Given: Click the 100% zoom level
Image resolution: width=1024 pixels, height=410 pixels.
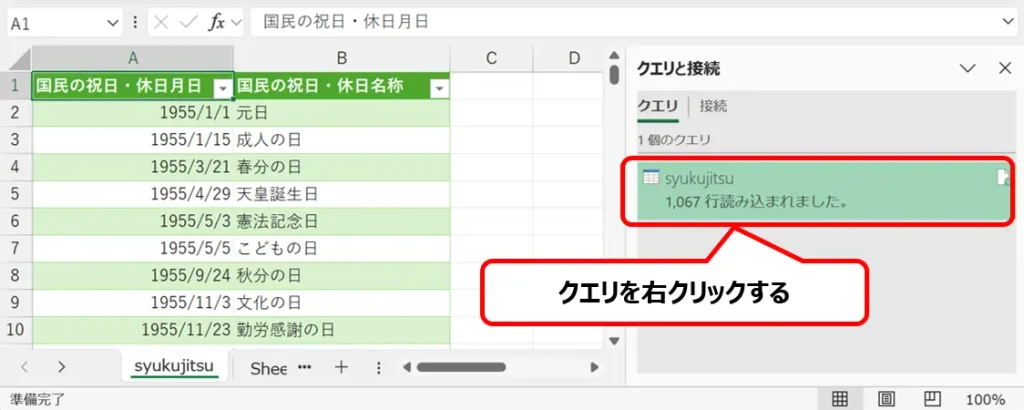Looking at the screenshot, I should [985, 399].
